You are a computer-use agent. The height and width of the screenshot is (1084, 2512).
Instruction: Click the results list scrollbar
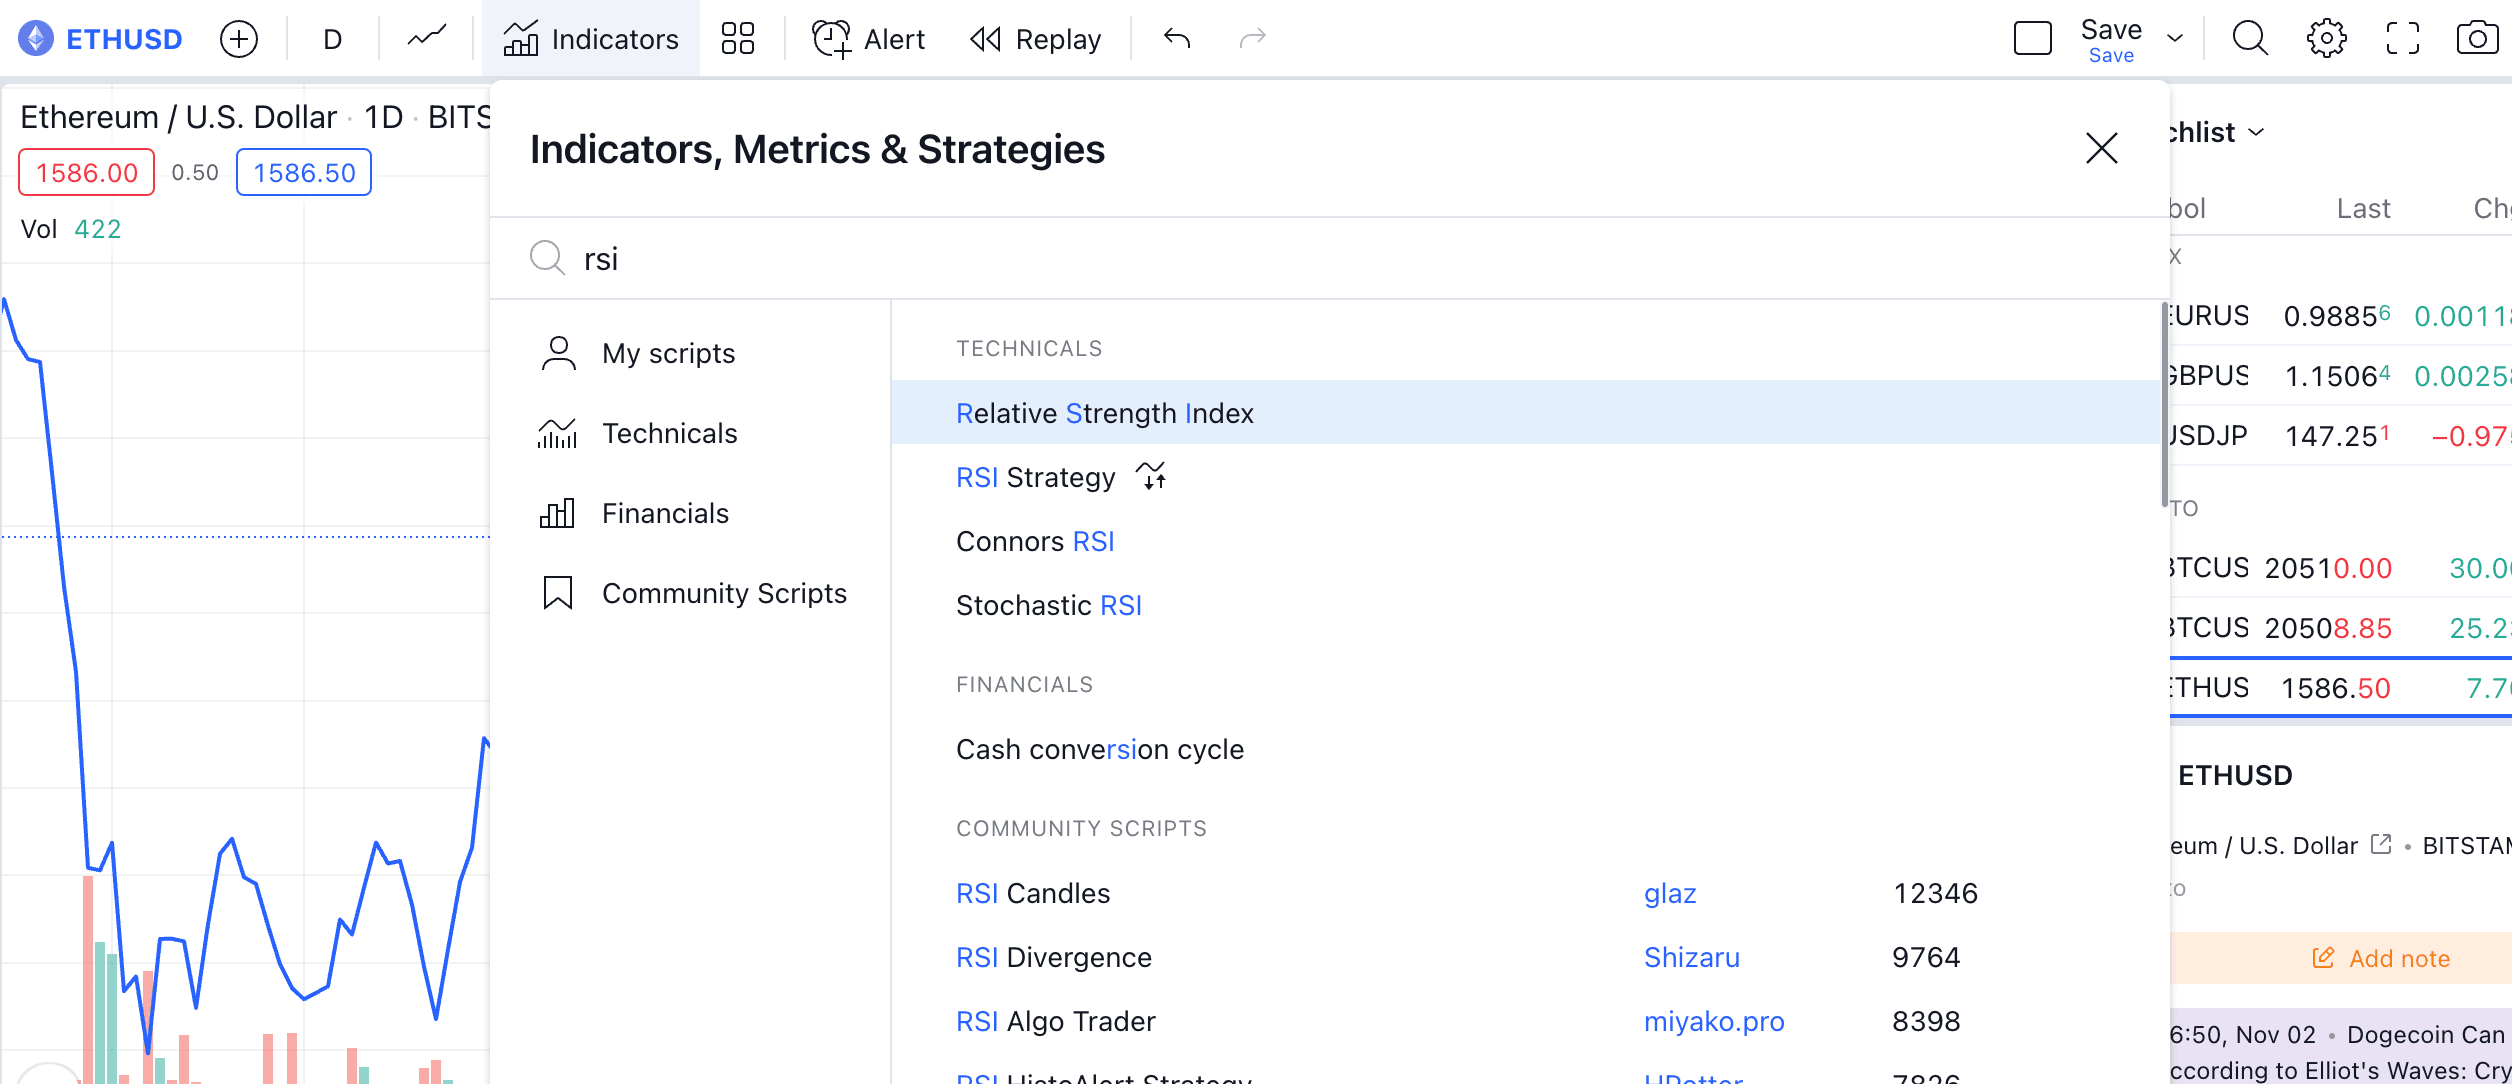click(x=2164, y=406)
